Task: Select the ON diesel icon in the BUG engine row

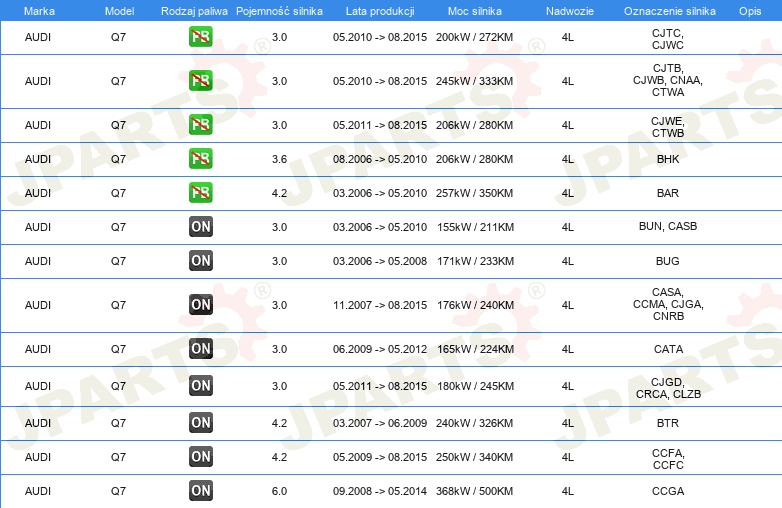Action: click(201, 261)
